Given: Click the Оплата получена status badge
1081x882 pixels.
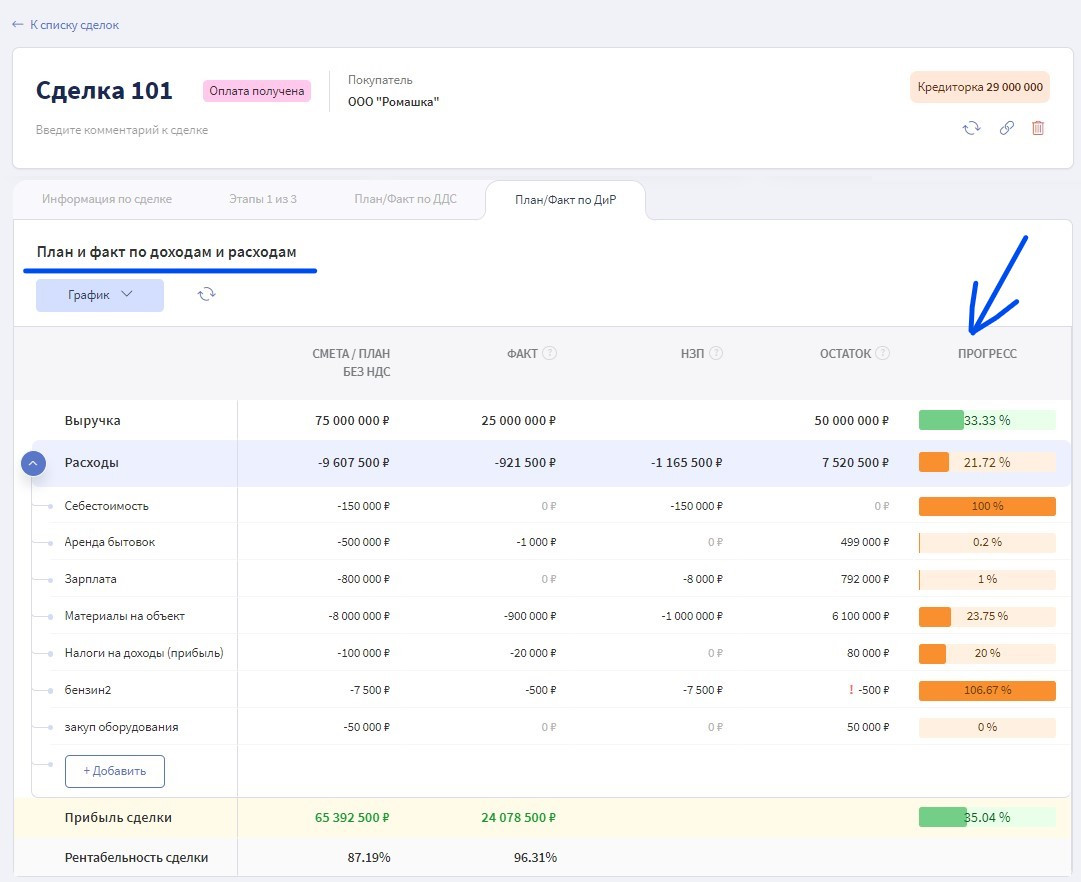Looking at the screenshot, I should (x=257, y=91).
